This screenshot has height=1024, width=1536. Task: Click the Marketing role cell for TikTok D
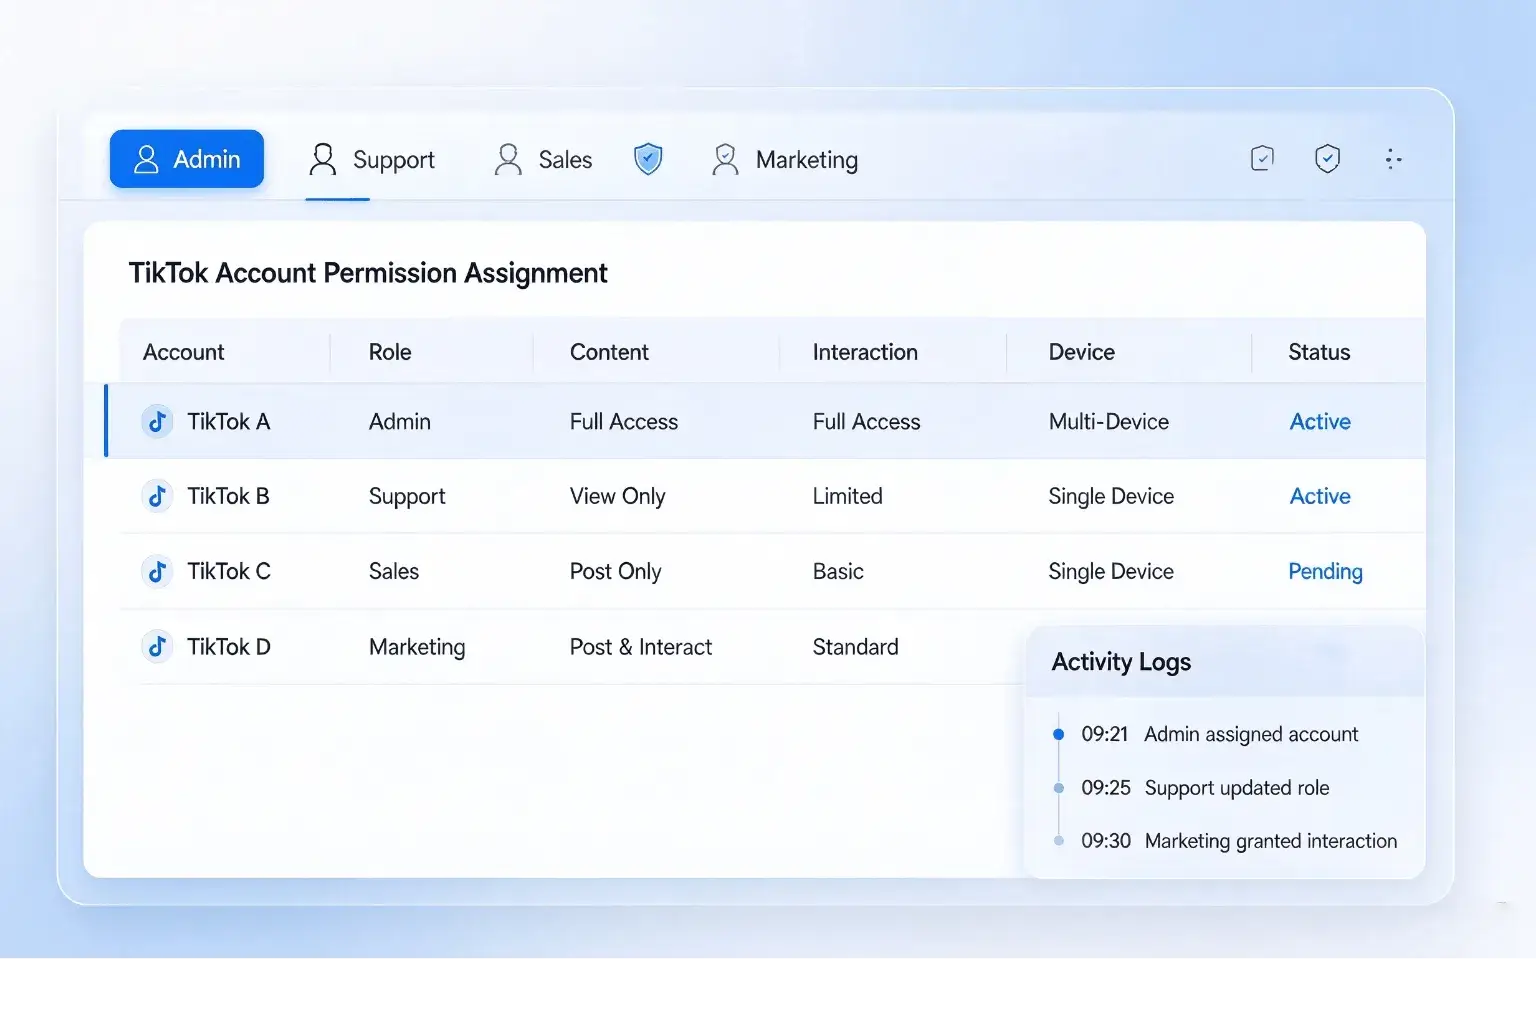point(417,647)
